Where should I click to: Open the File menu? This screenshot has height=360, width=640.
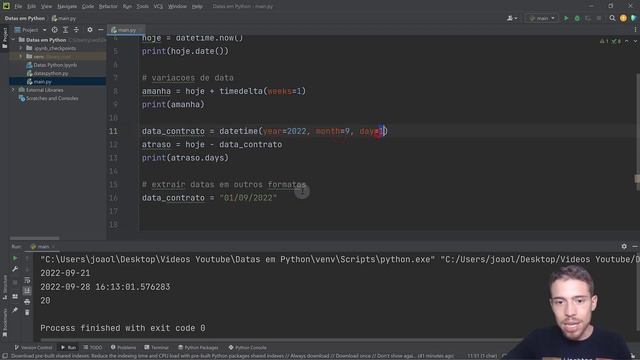[x=18, y=7]
